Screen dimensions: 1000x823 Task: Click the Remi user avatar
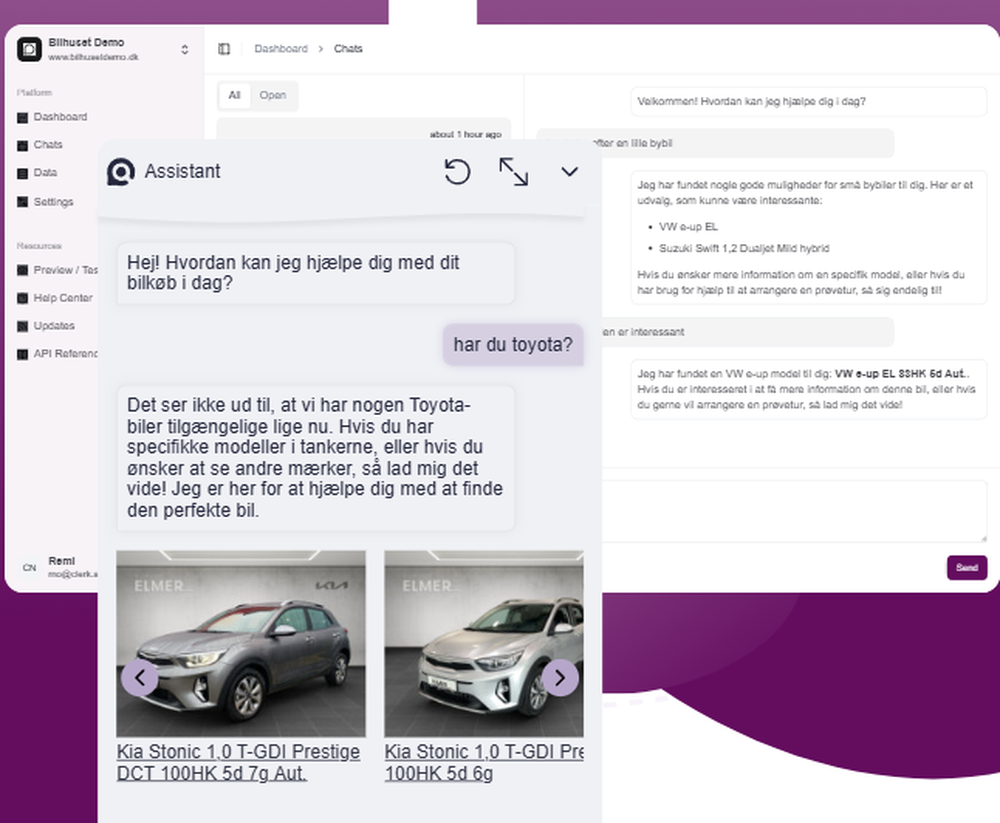coord(29,568)
